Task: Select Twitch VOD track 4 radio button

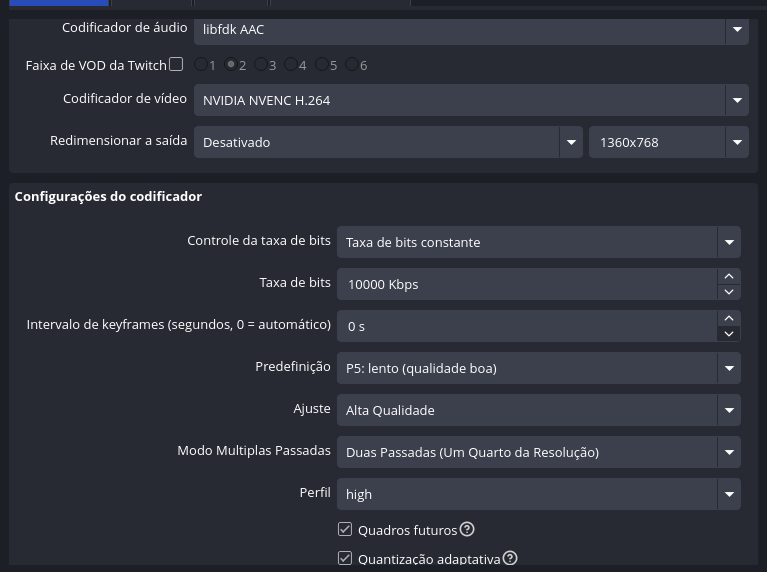Action: (x=291, y=64)
